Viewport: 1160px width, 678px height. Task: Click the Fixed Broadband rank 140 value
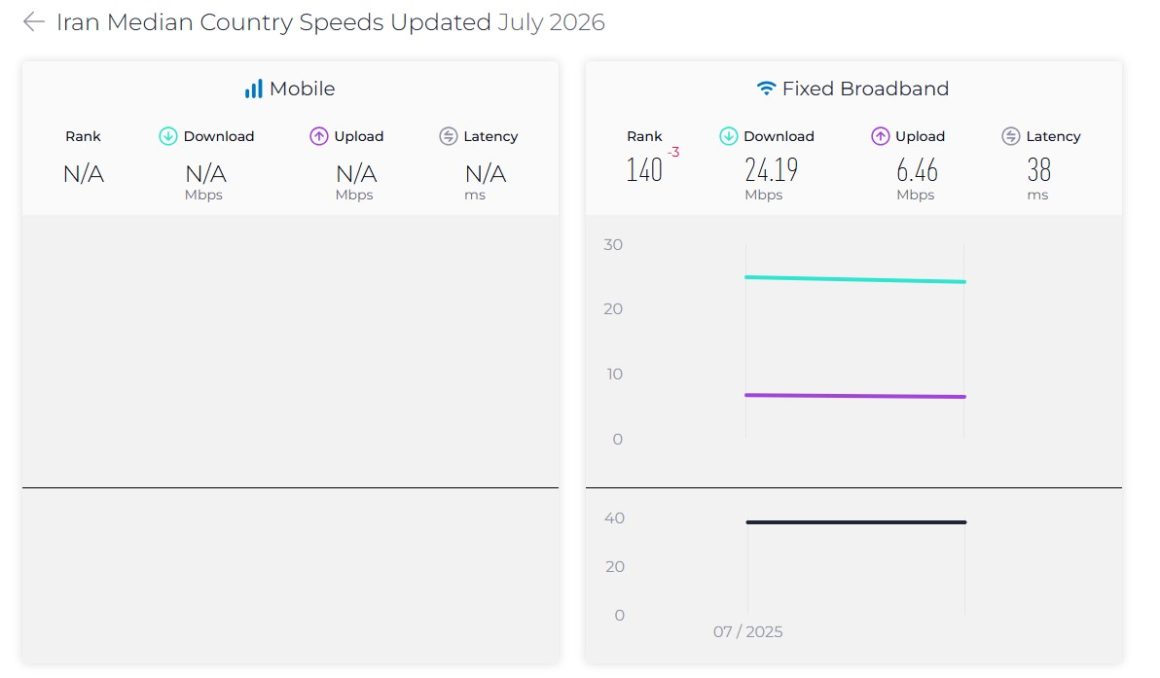tap(644, 170)
